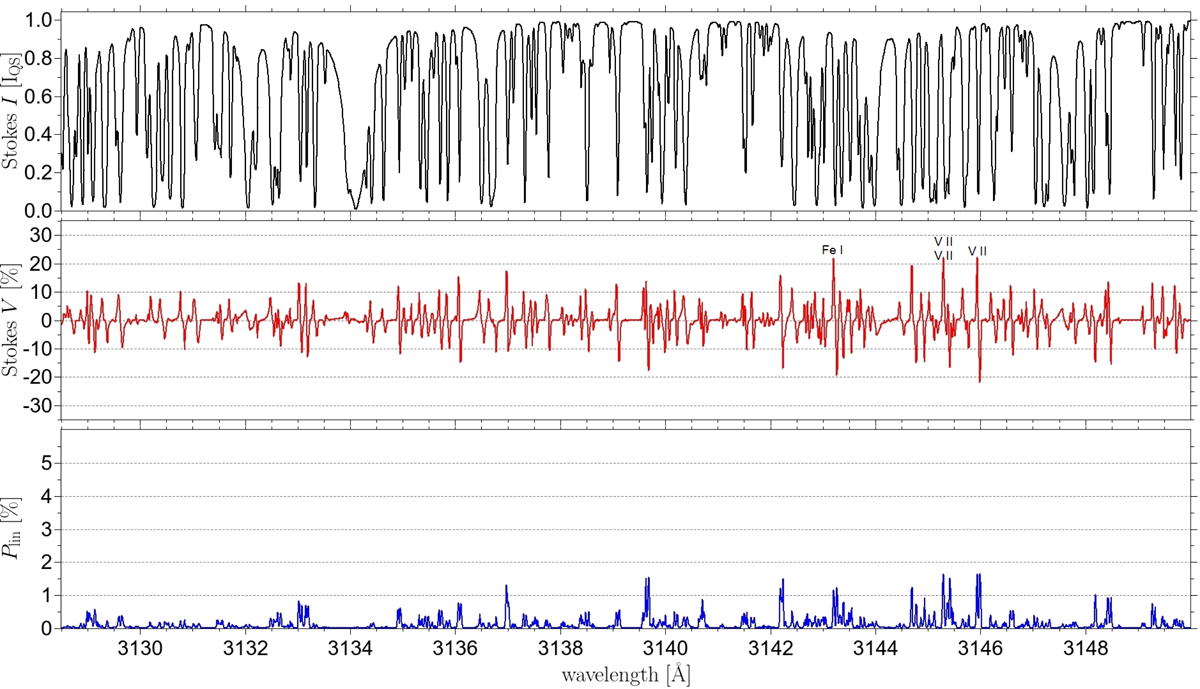Click the Fe I line annotation
1200x689 pixels.
pyautogui.click(x=832, y=250)
